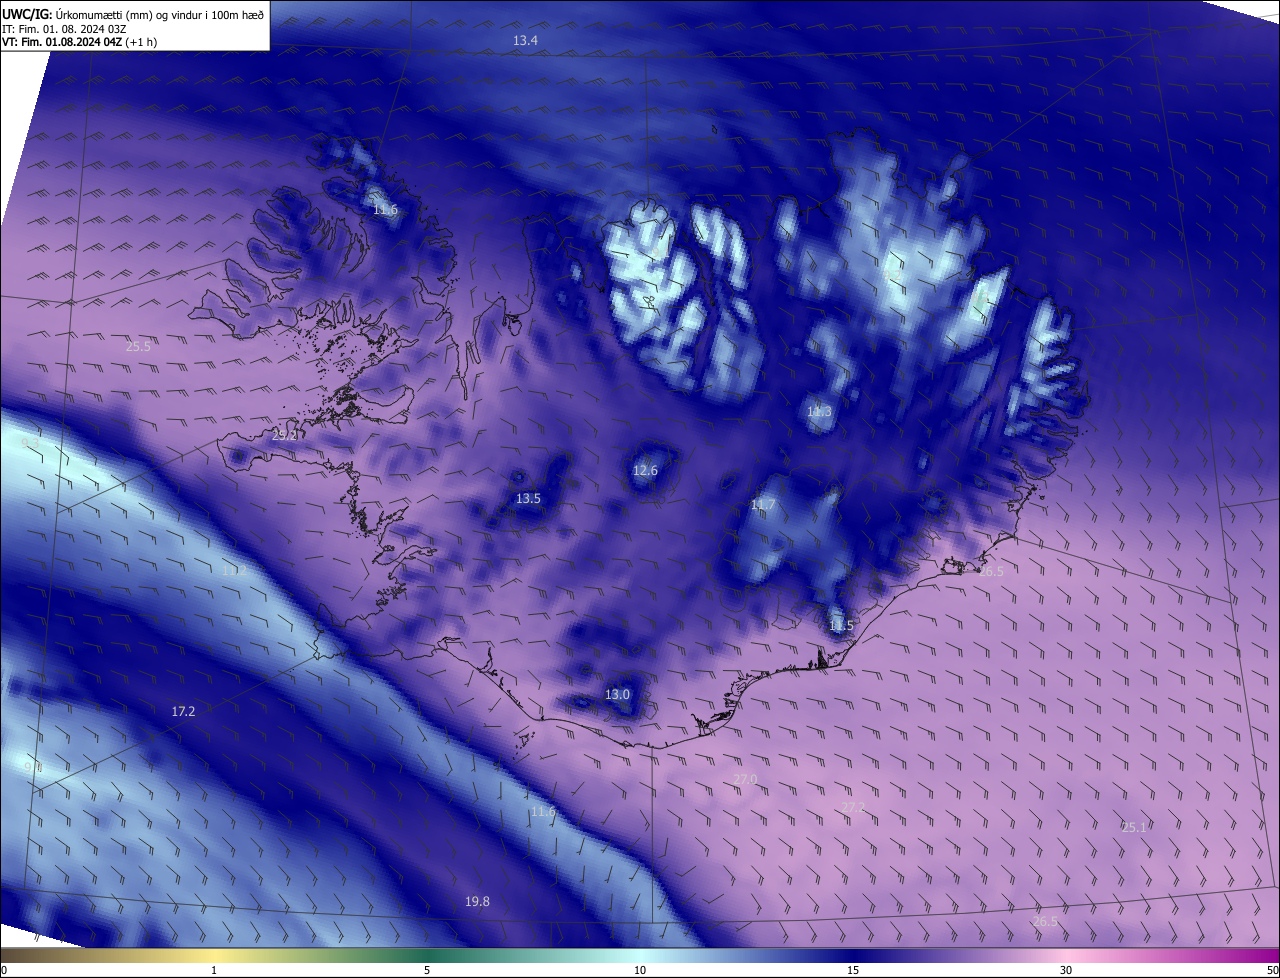
Task: Click the 25.1 value label on the map
Action: click(x=1134, y=828)
